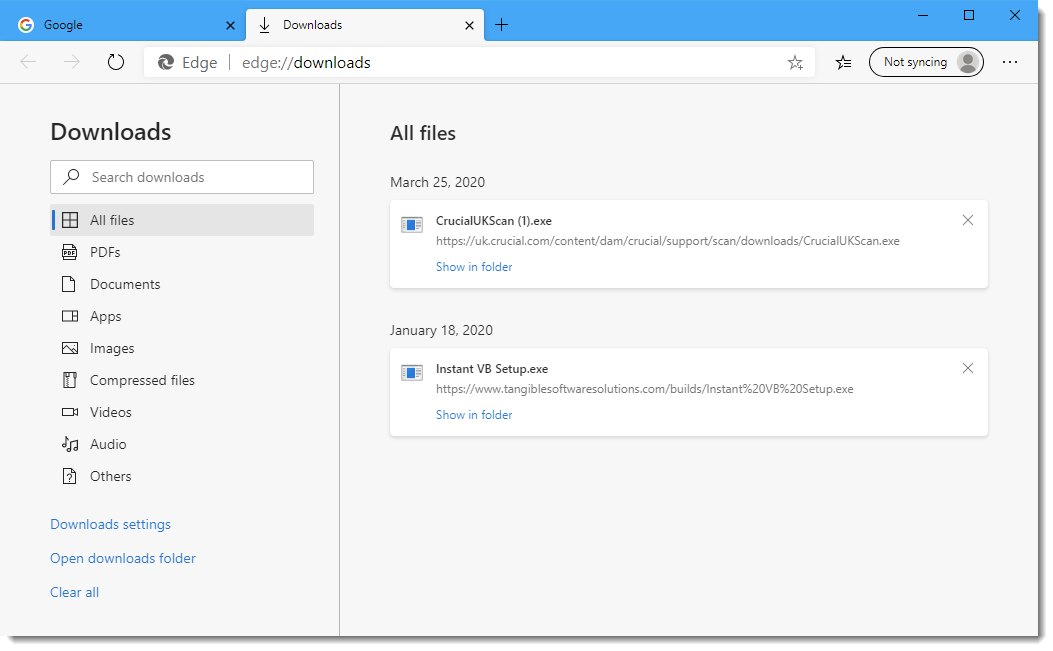The image size is (1053, 651).
Task: Select All files category
Action: pos(182,220)
